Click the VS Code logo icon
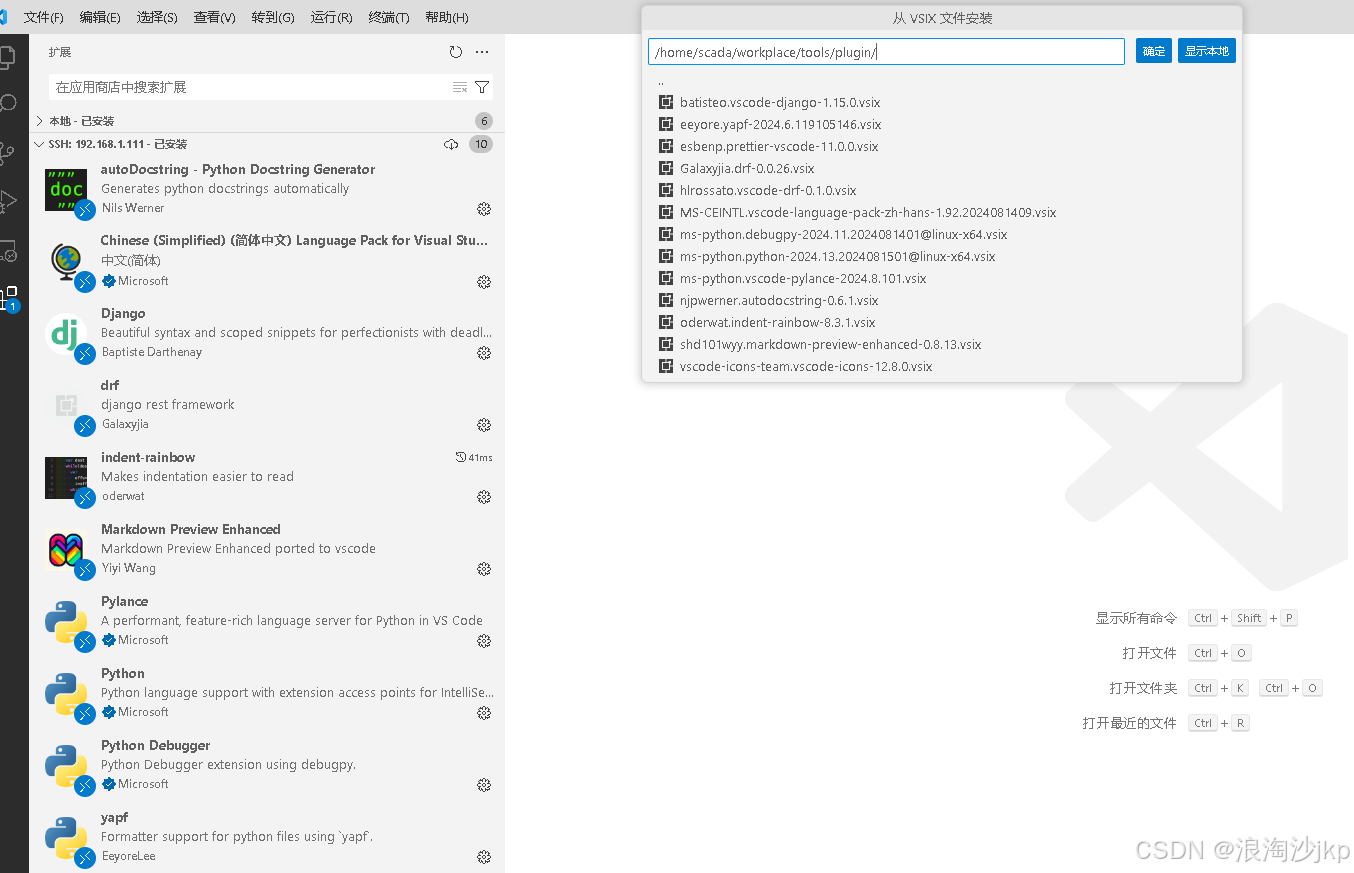The image size is (1354, 873). (3, 17)
